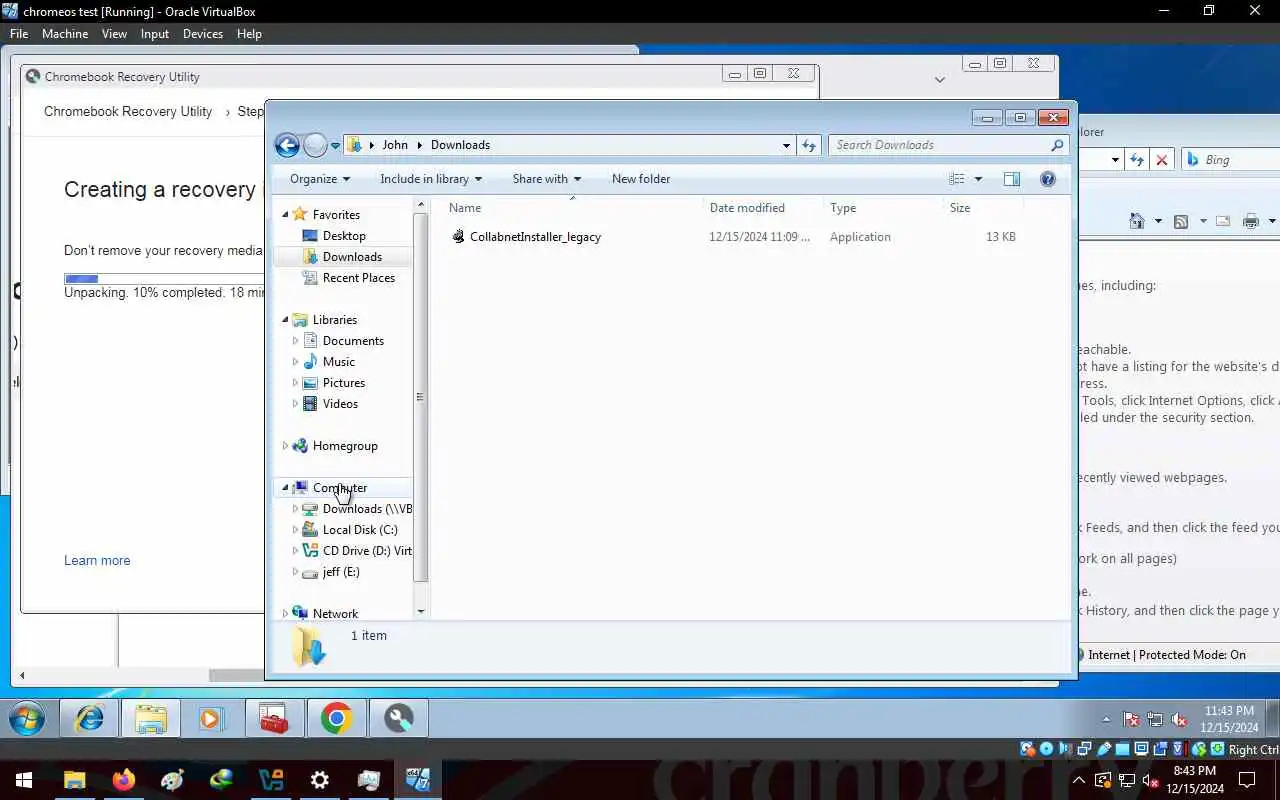Click the Print icon in Internet Explorer
This screenshot has height=800, width=1280.
pos(1250,221)
